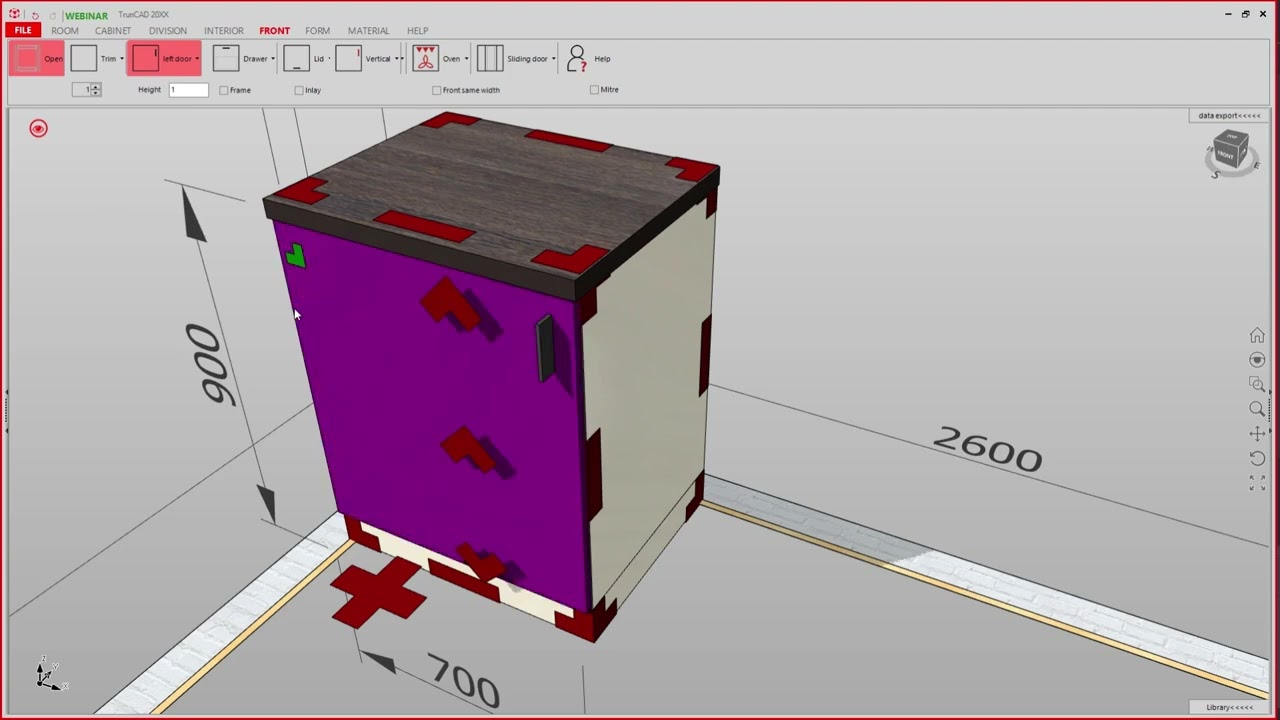Open the Help person icon

tap(577, 58)
